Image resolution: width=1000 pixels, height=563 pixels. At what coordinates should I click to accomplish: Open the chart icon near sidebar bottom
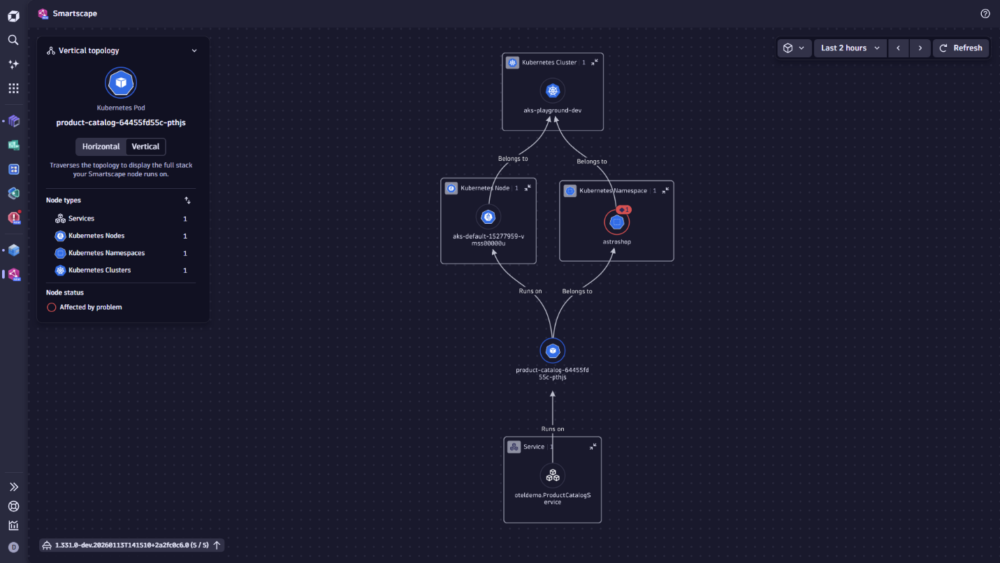click(x=13, y=526)
